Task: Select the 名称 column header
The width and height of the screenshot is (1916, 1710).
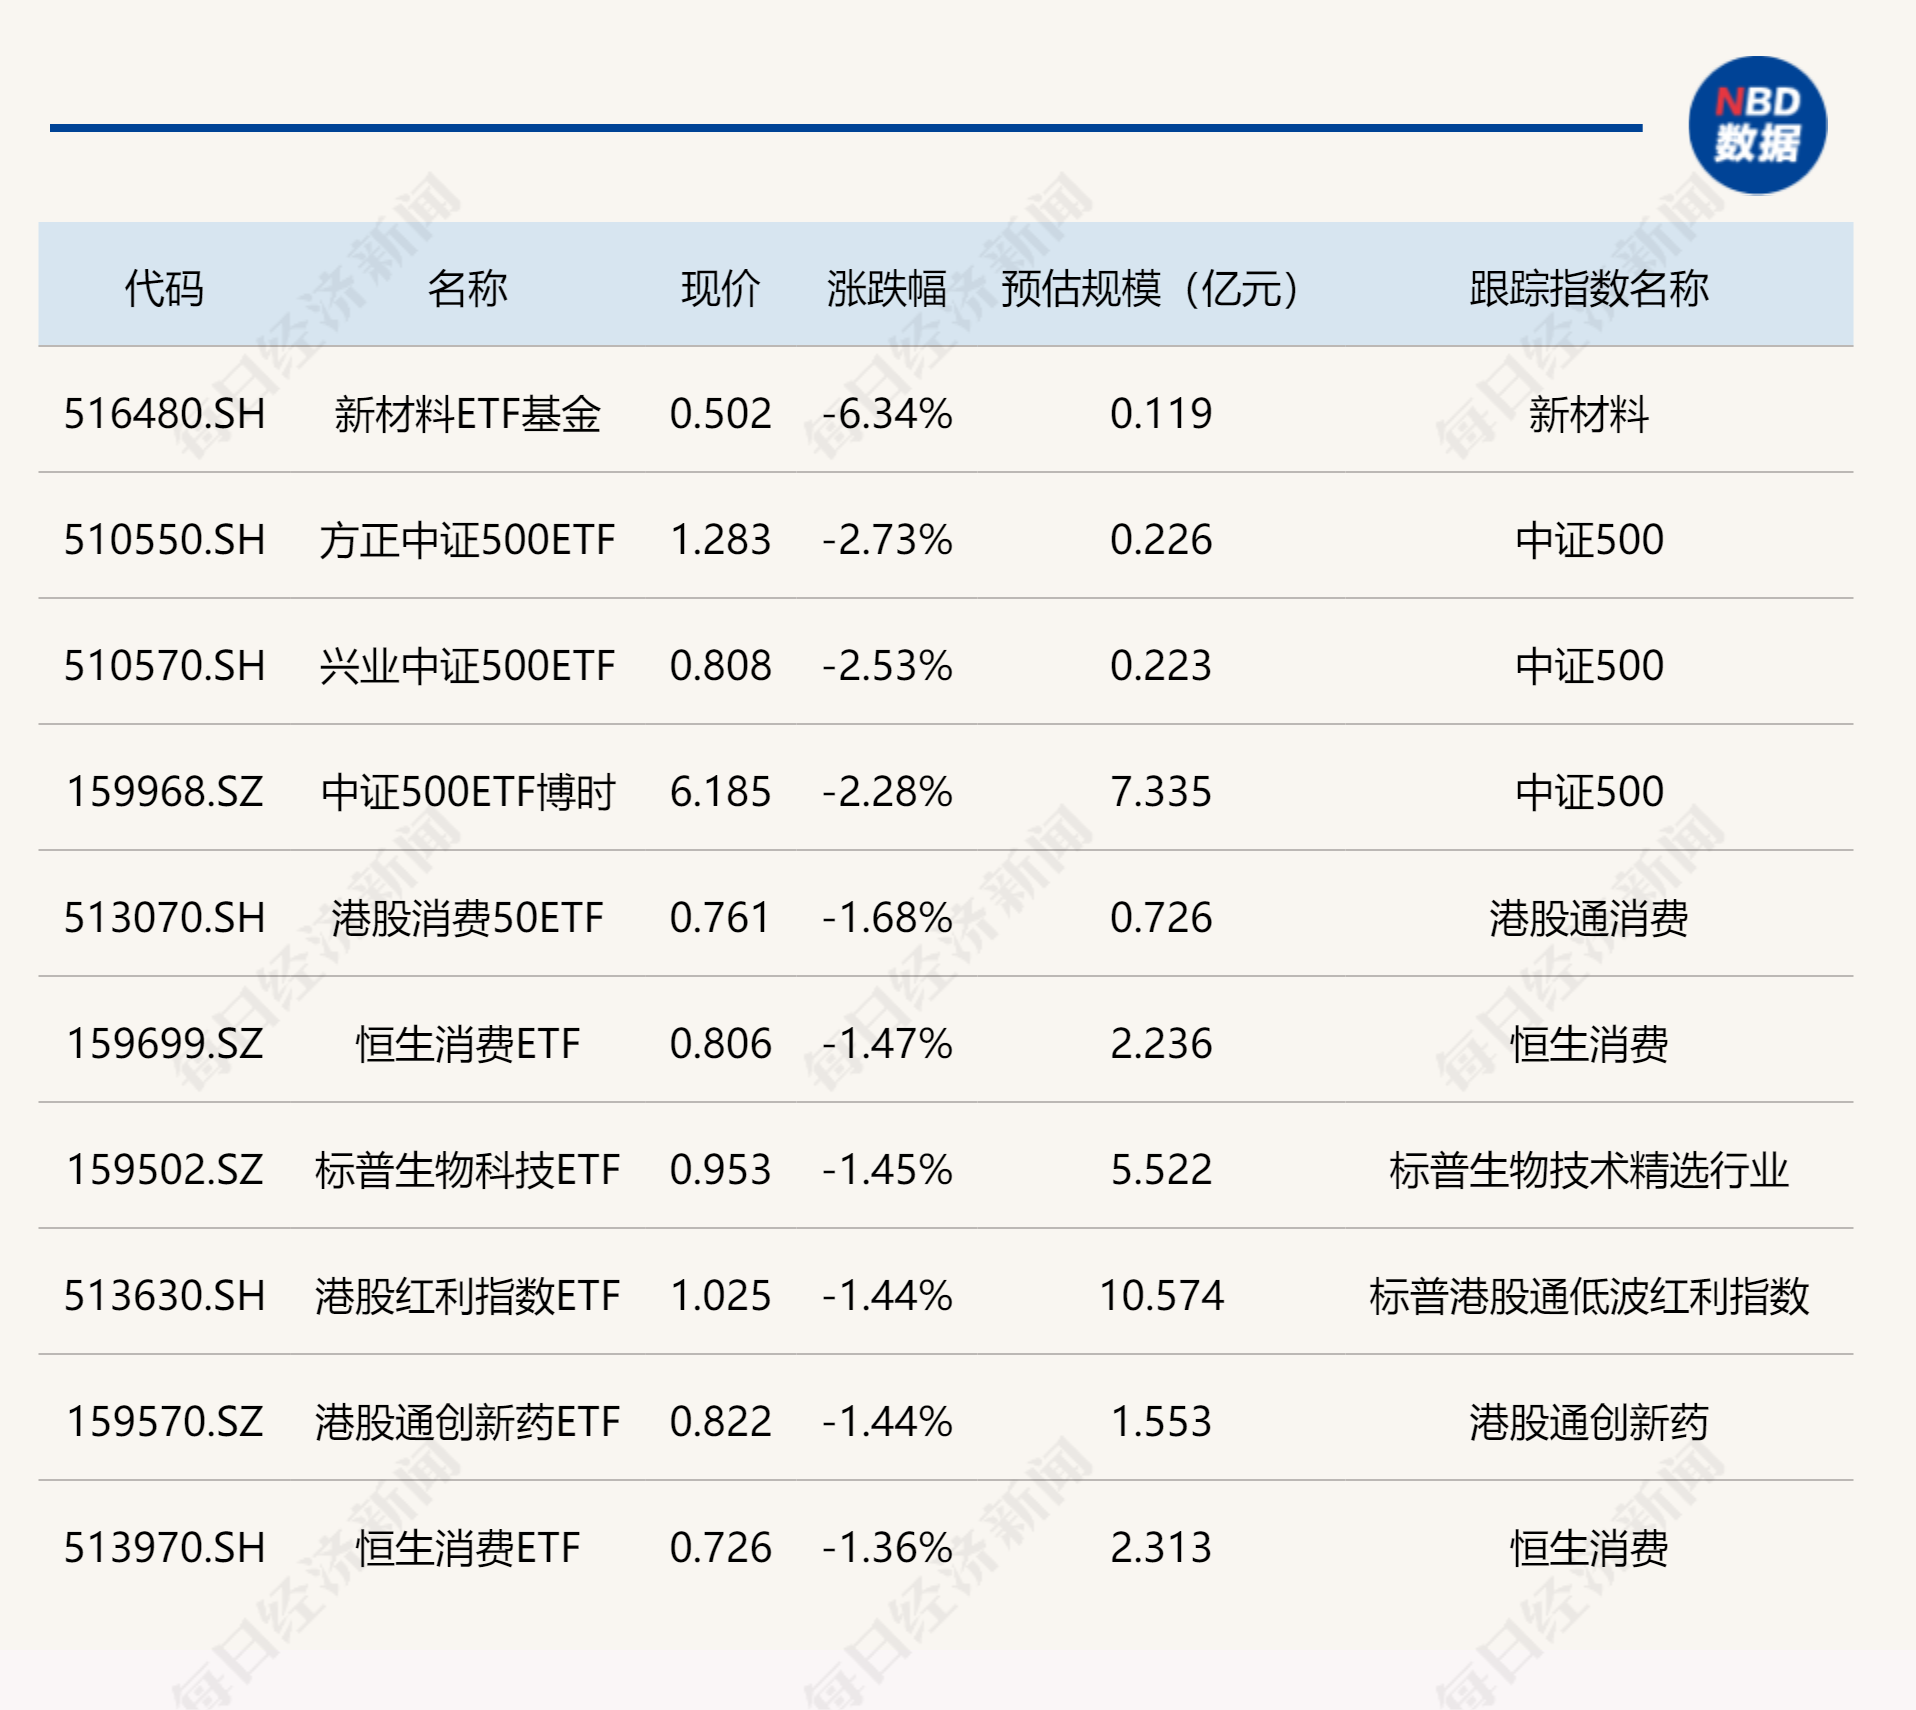Action: [x=467, y=288]
